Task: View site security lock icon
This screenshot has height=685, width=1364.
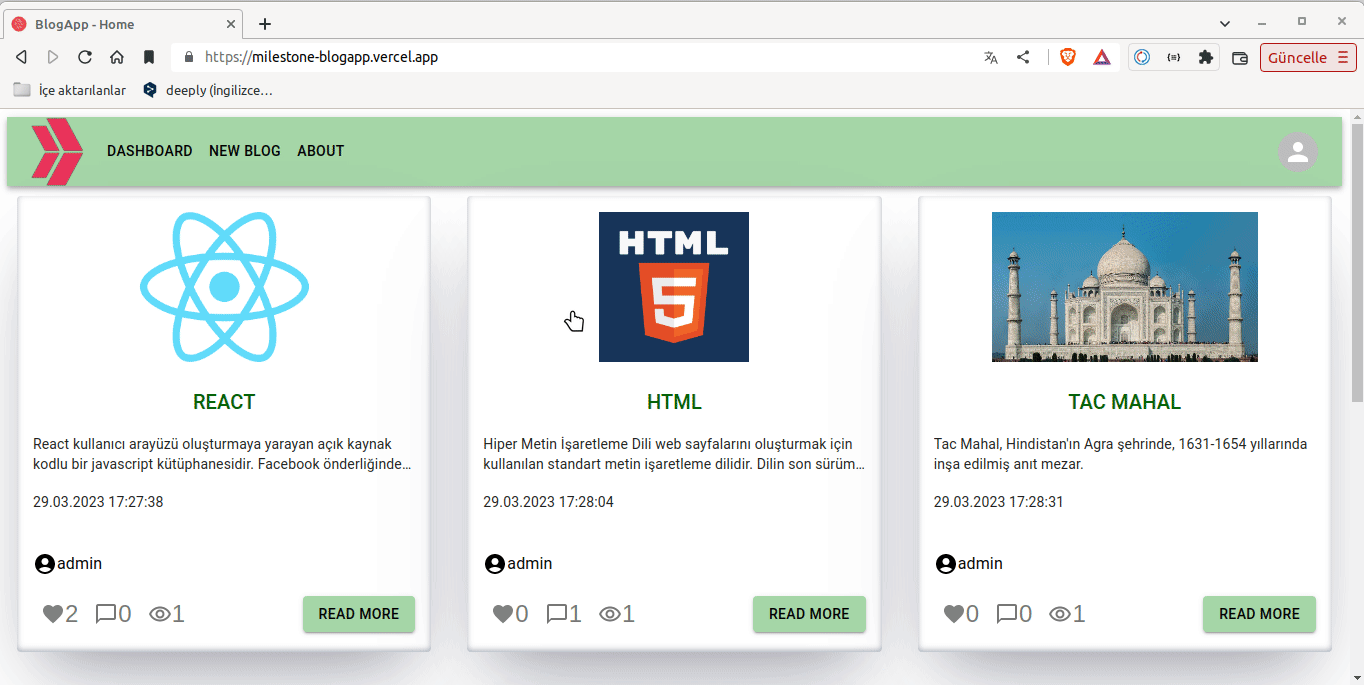Action: tap(188, 57)
